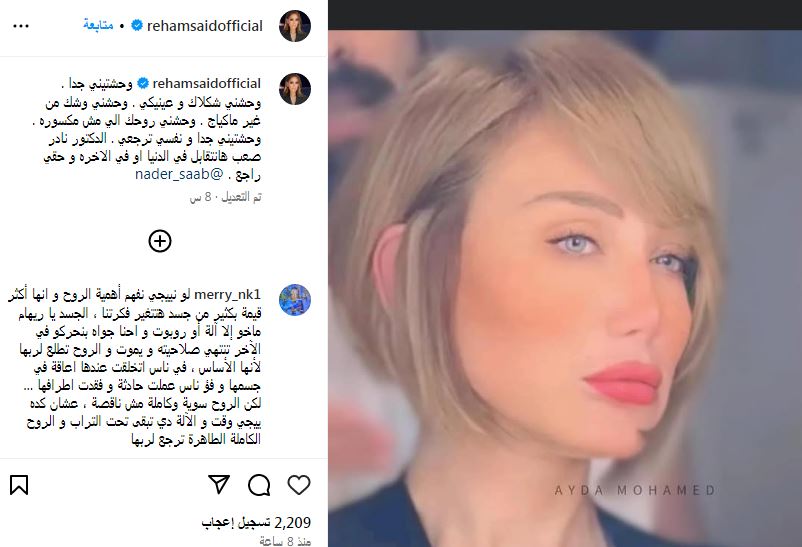Click the verified badge beside the header username

point(137,25)
